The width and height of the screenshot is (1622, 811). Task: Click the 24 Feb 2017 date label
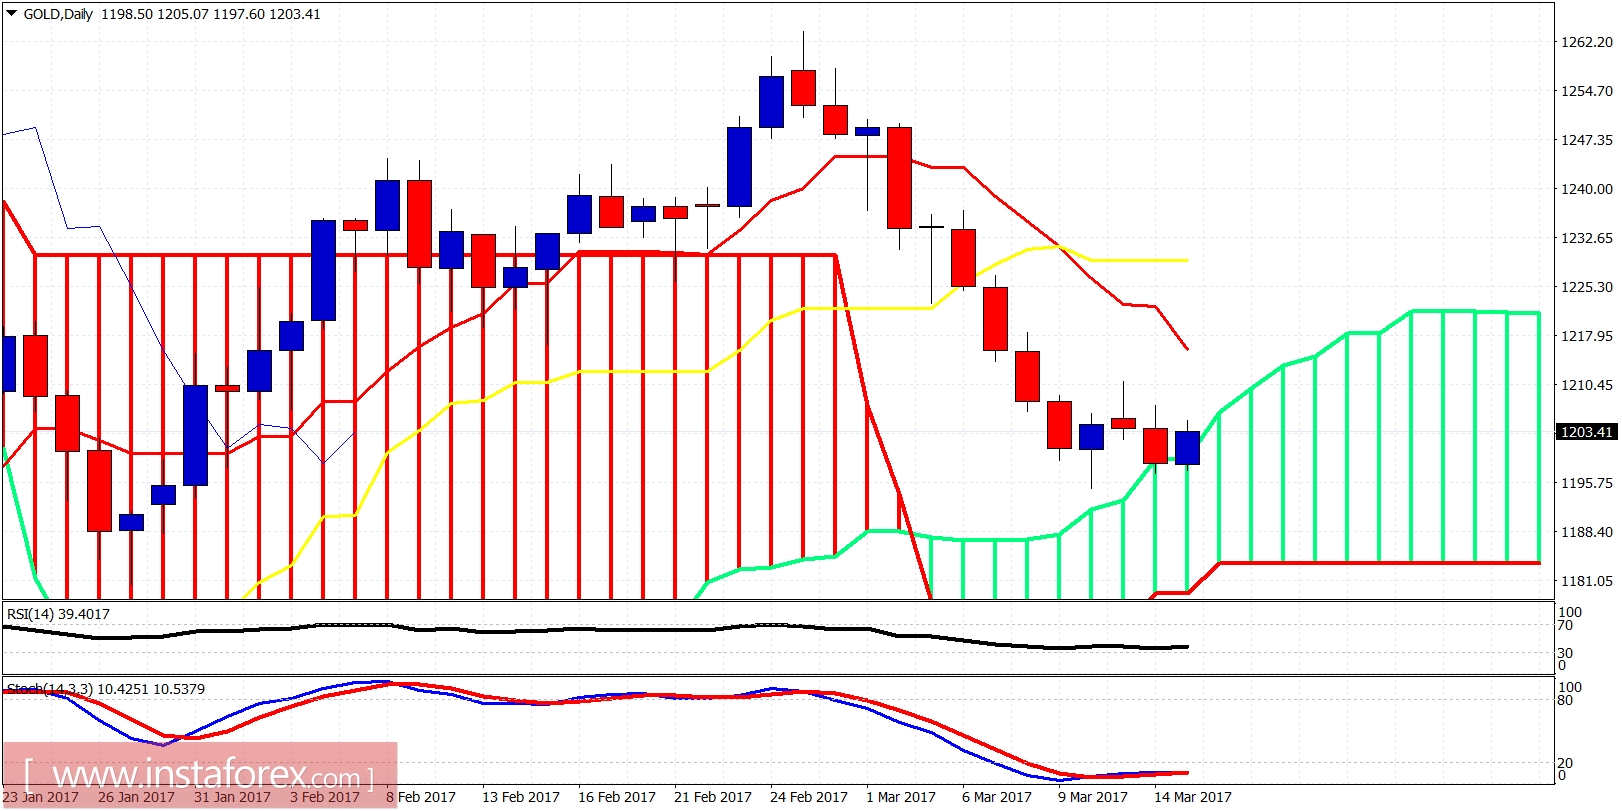click(809, 797)
